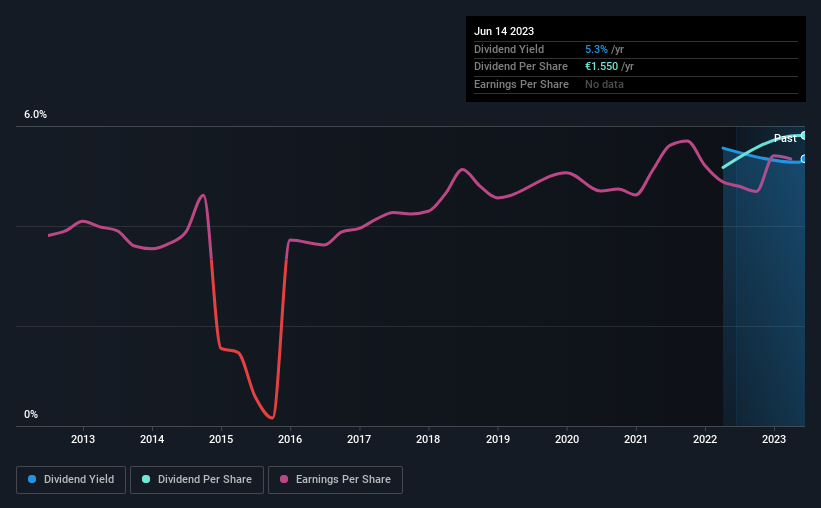Click the Jun 14 2023 tooltip date header
Viewport: 821px width, 508px height.
click(x=504, y=31)
